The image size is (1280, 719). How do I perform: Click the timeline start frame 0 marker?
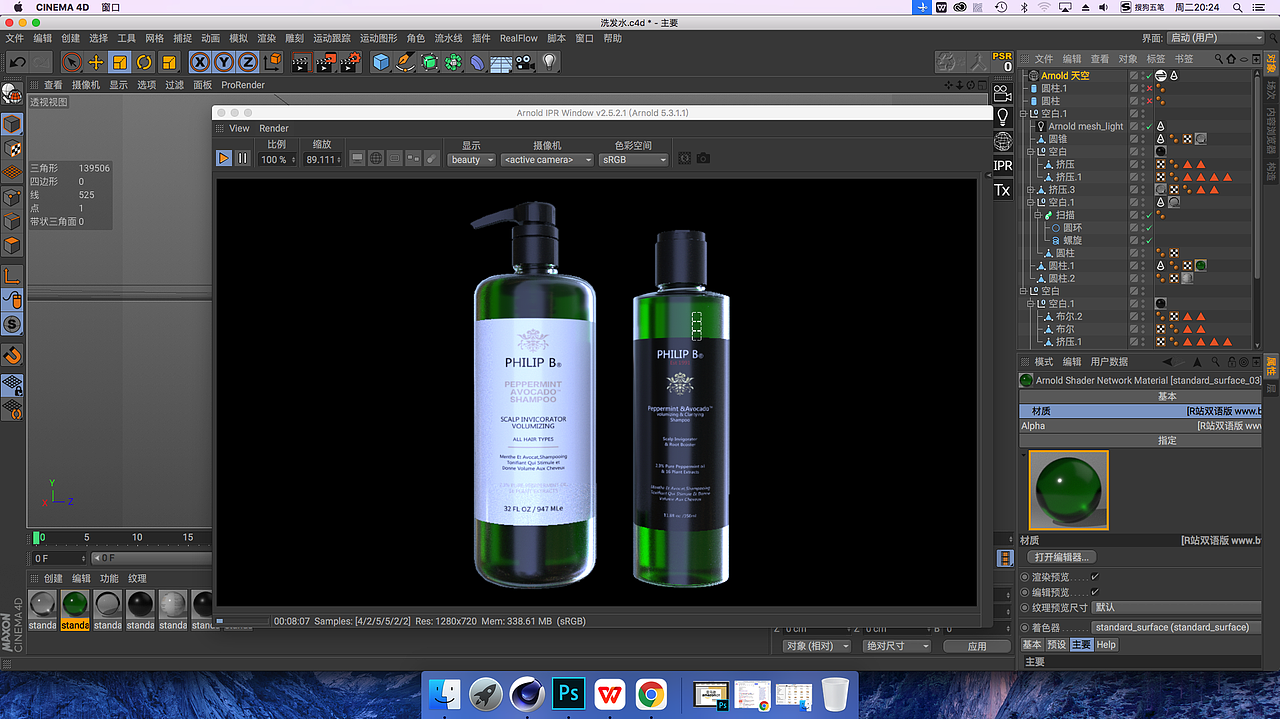click(x=37, y=537)
